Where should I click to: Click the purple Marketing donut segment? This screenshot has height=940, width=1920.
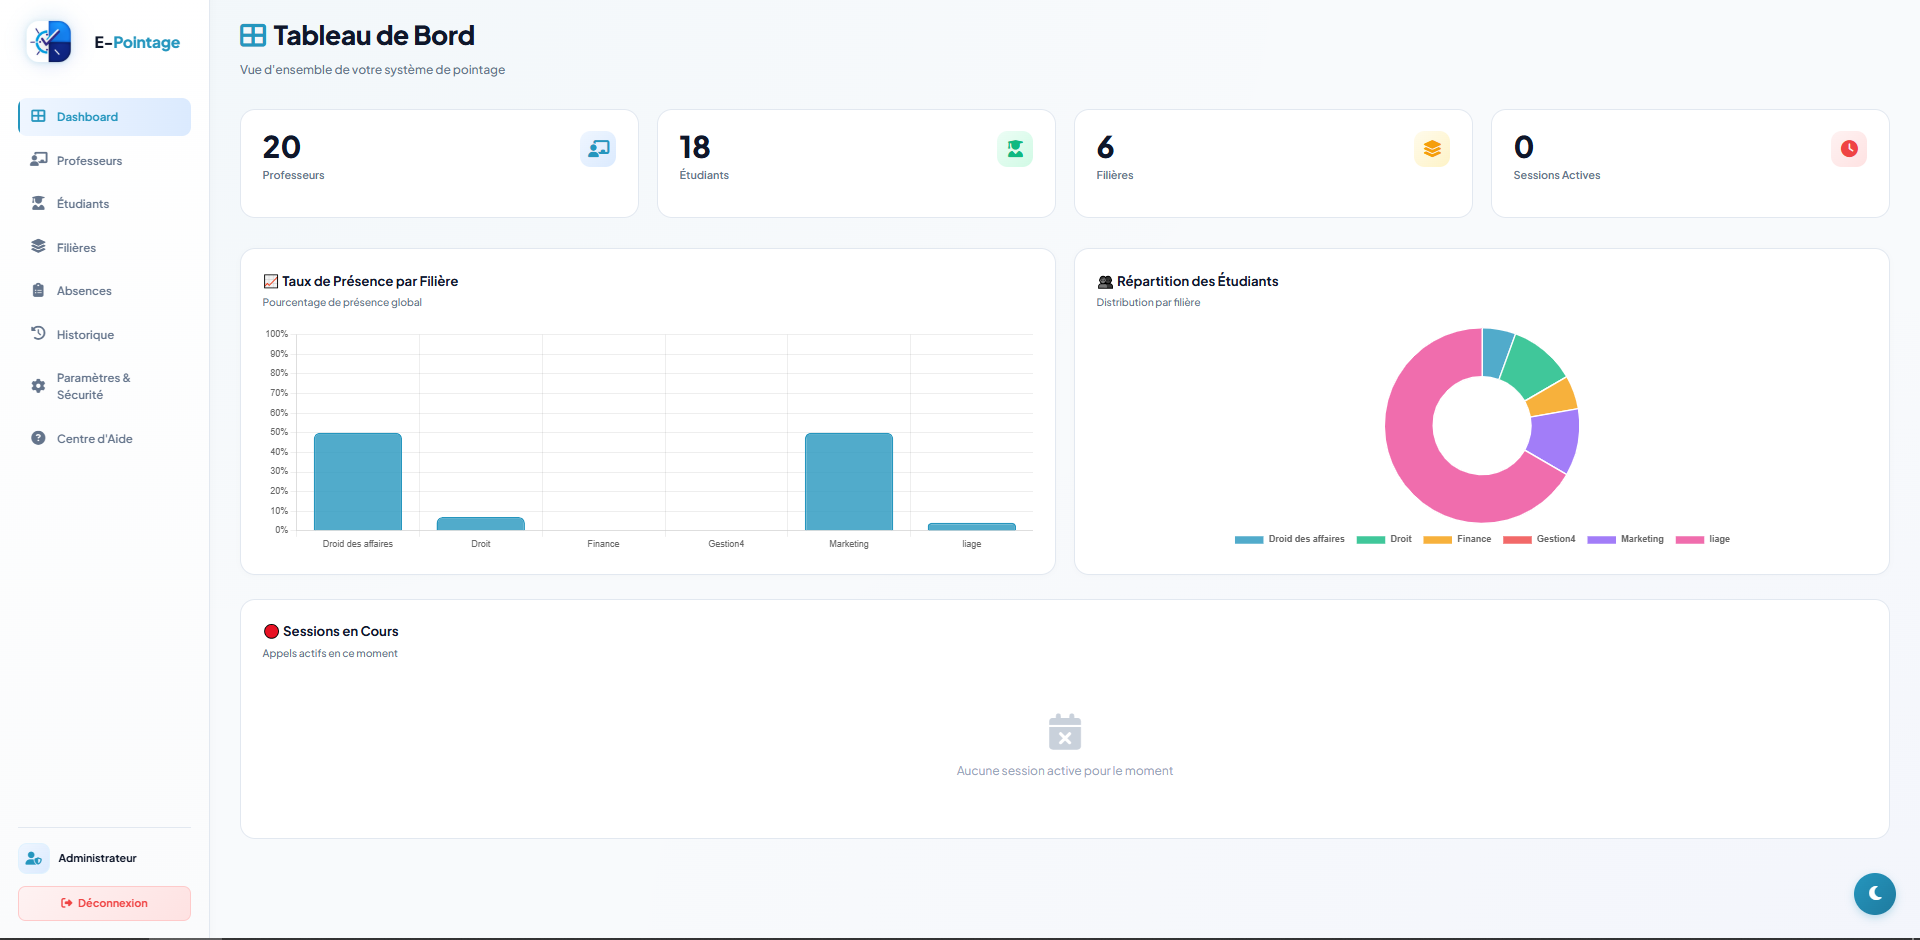(x=1554, y=440)
